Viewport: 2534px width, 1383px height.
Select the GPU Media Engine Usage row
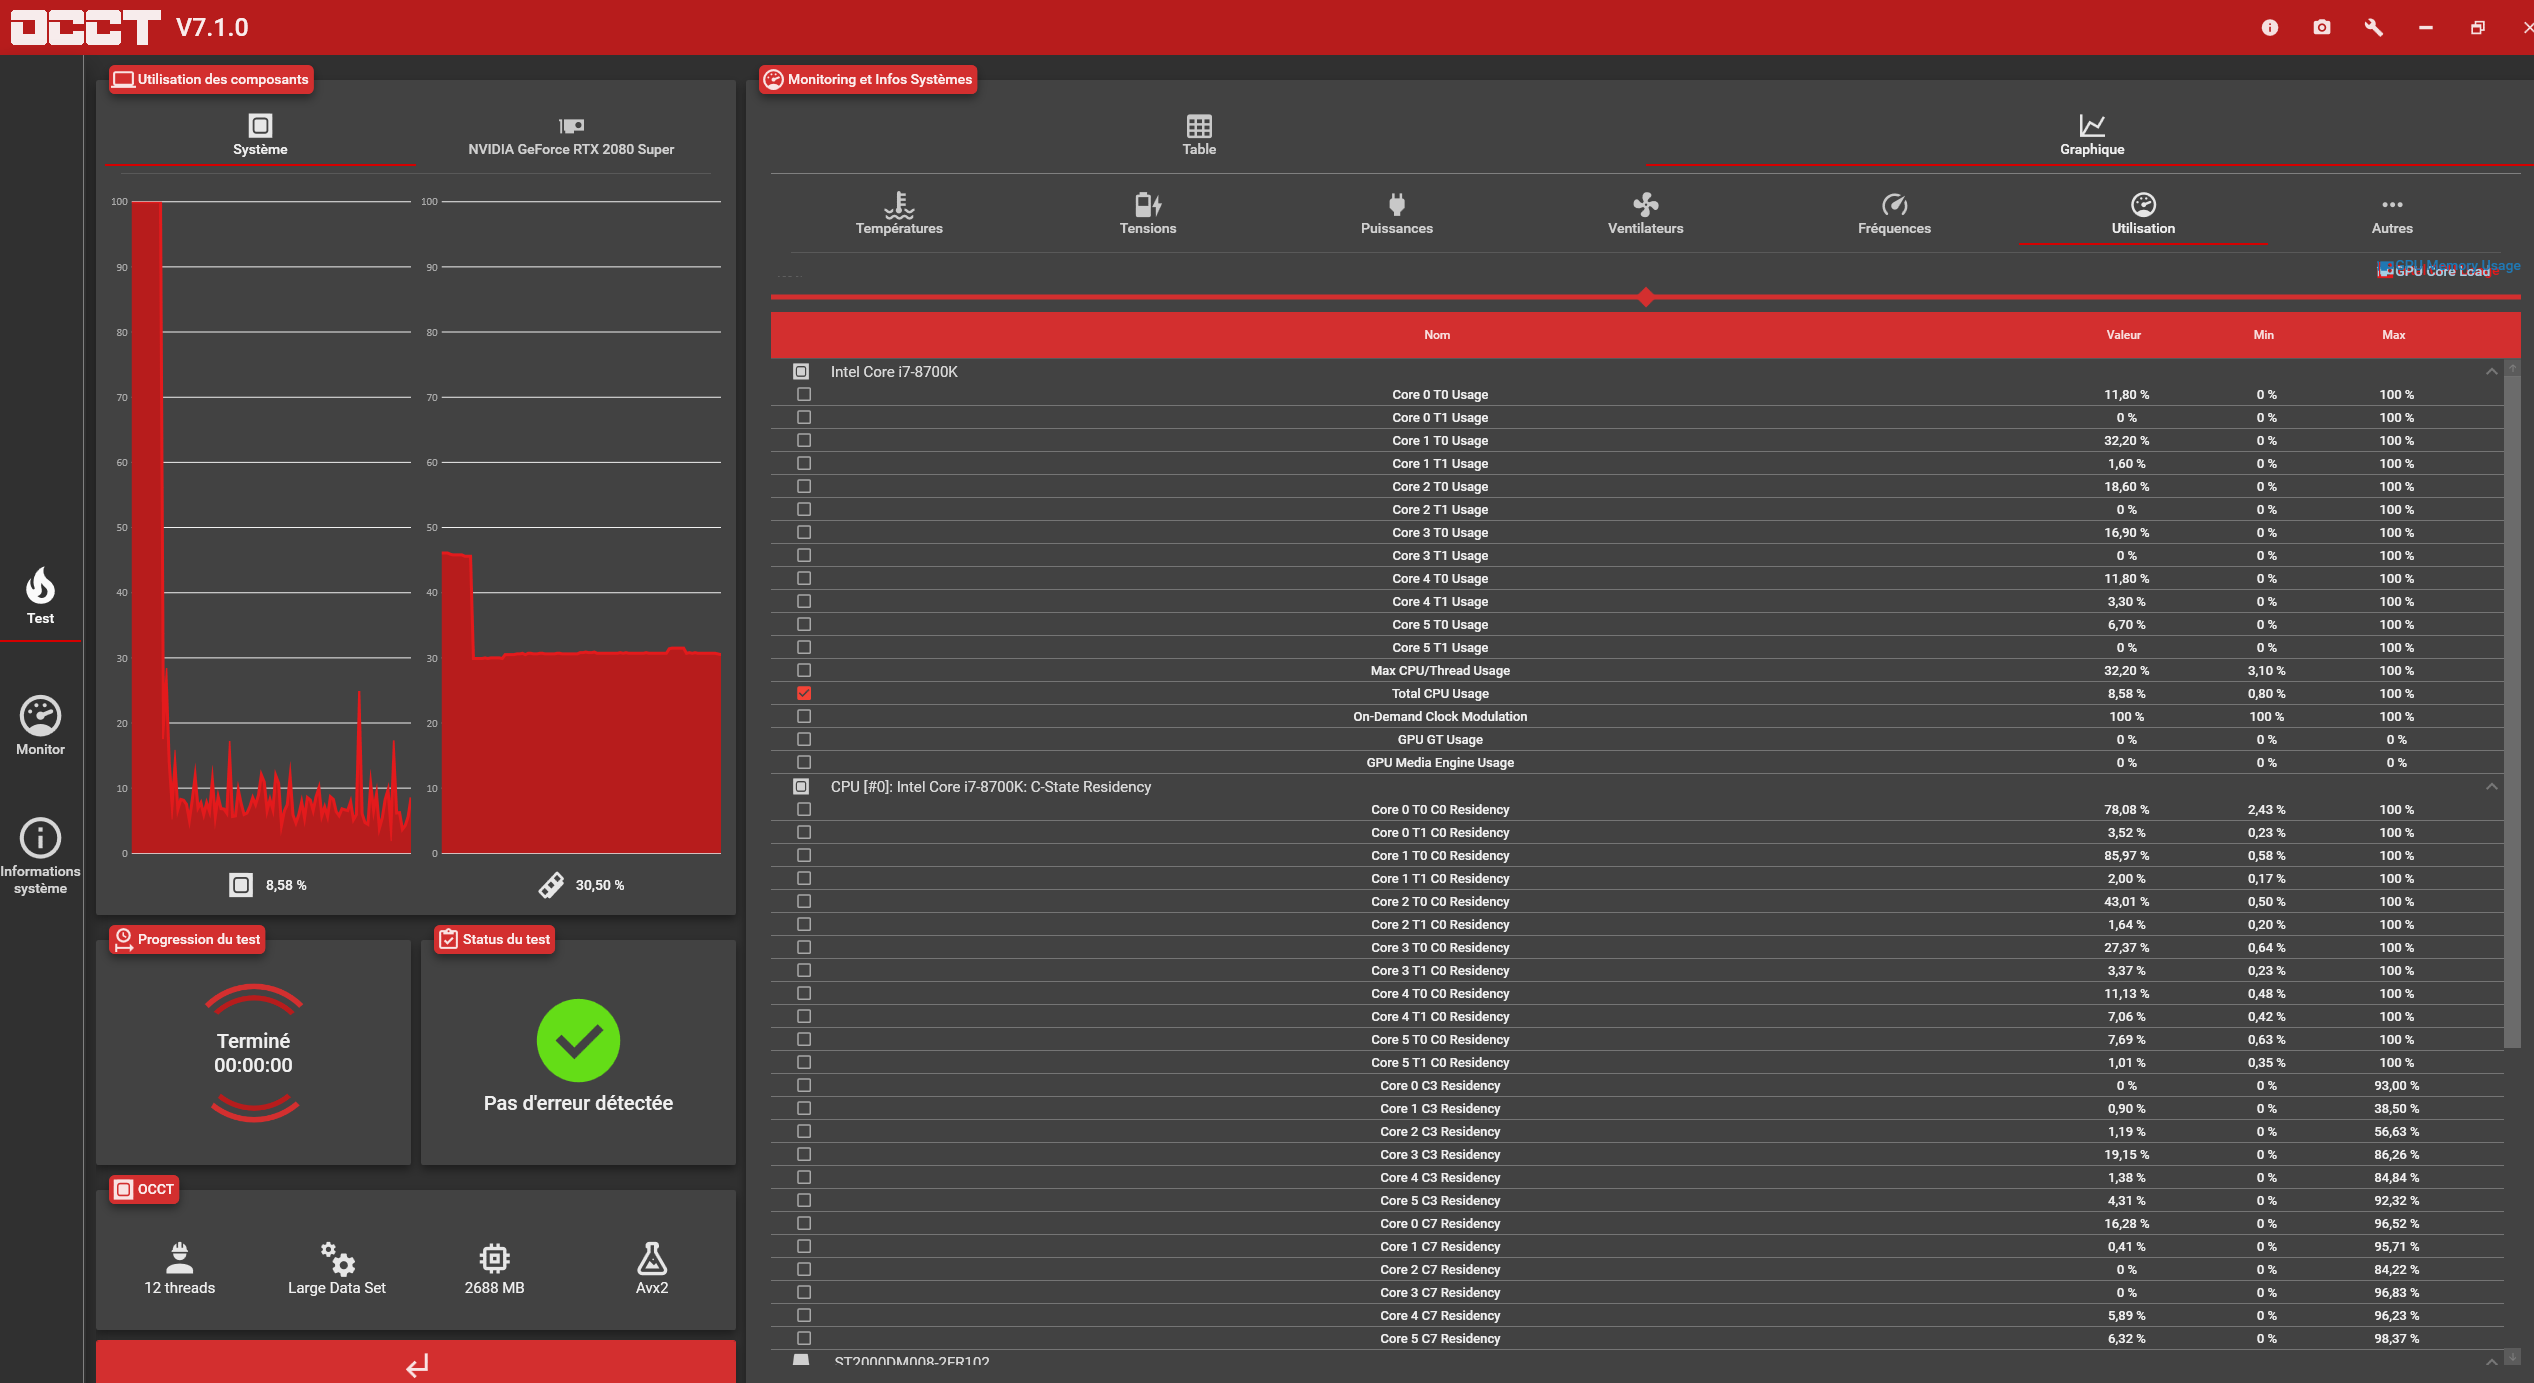[1638, 762]
